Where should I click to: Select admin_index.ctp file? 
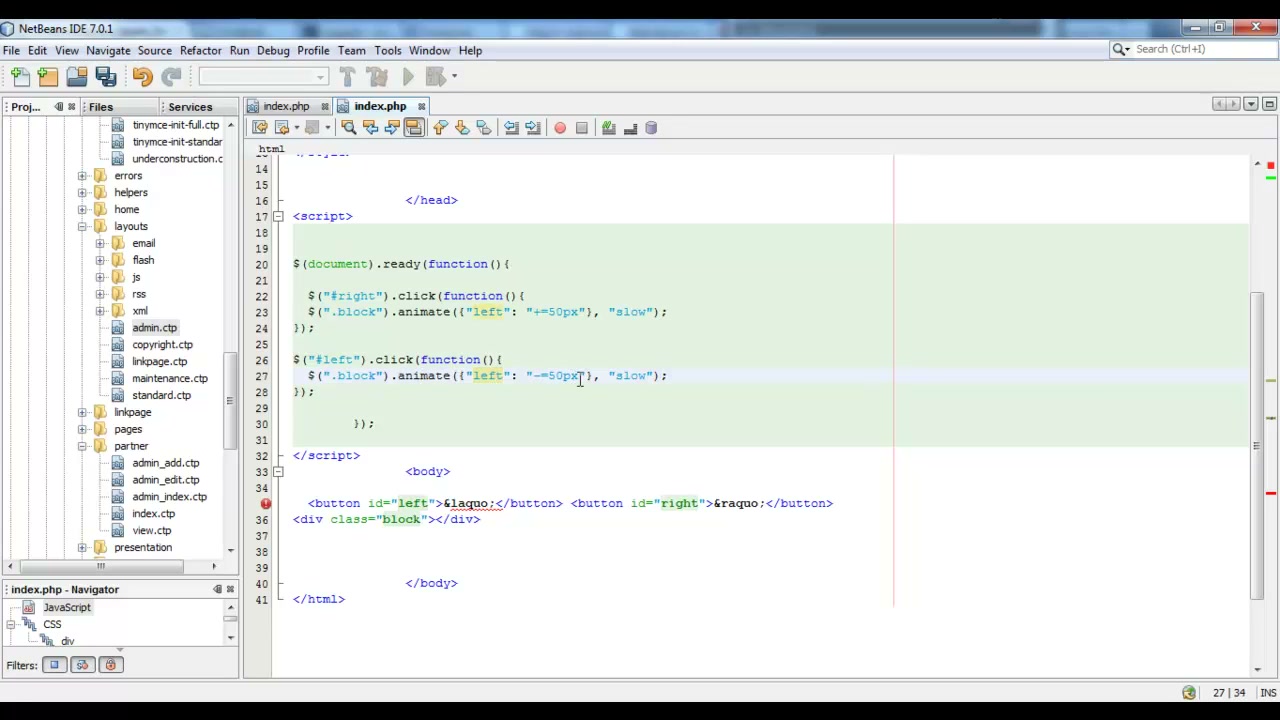(x=169, y=497)
